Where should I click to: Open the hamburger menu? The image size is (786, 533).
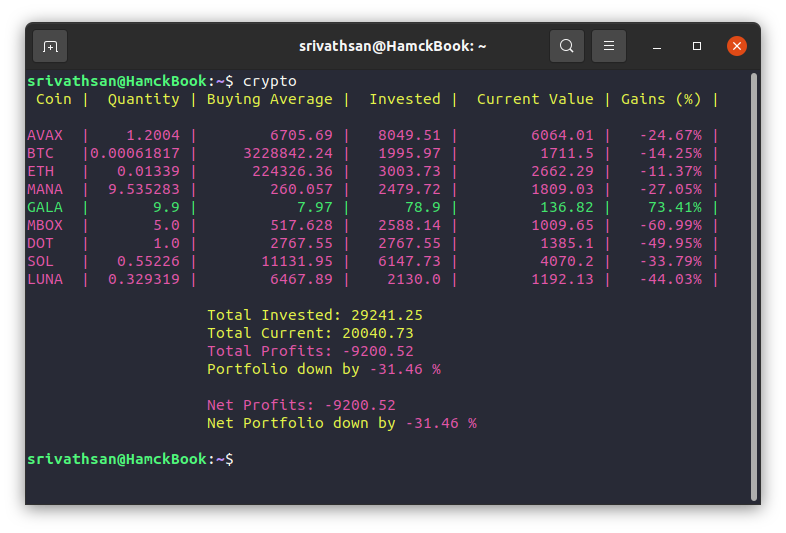609,46
